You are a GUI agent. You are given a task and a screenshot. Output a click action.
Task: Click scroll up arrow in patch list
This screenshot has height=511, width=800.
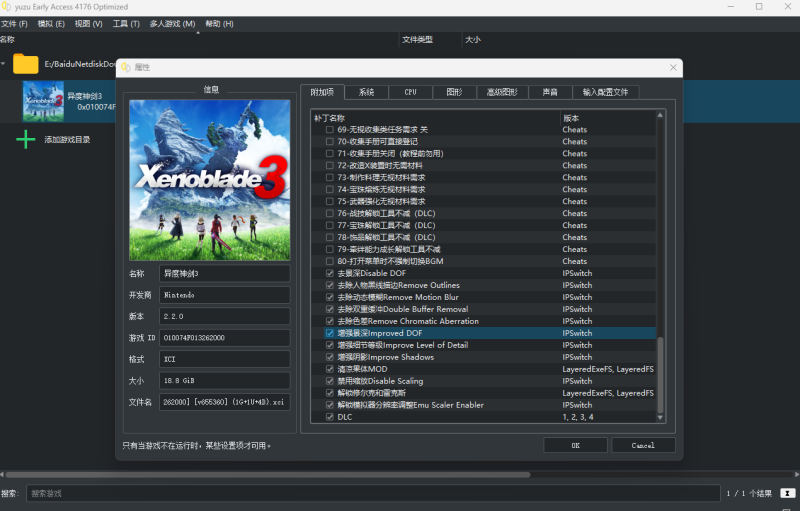click(660, 115)
